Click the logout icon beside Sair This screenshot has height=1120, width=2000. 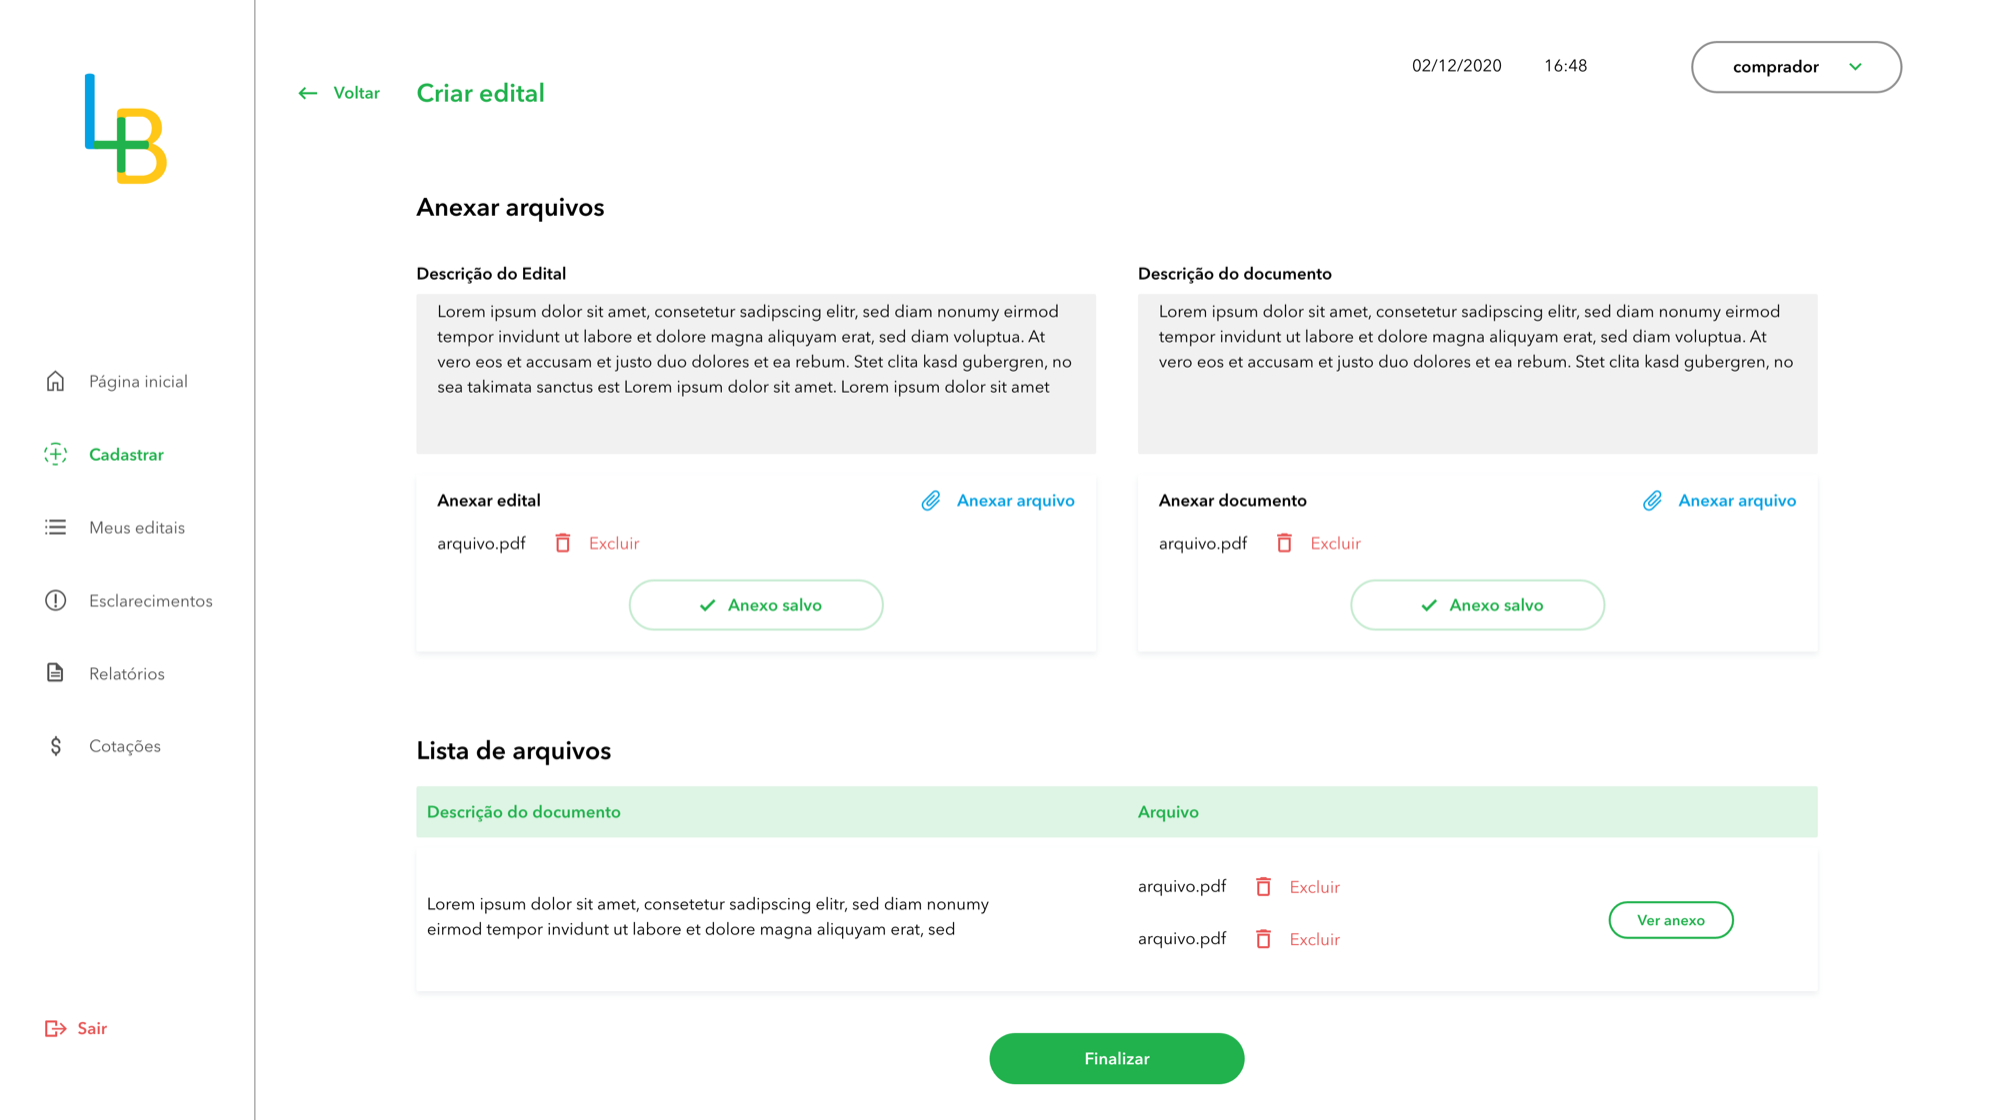click(x=55, y=1028)
